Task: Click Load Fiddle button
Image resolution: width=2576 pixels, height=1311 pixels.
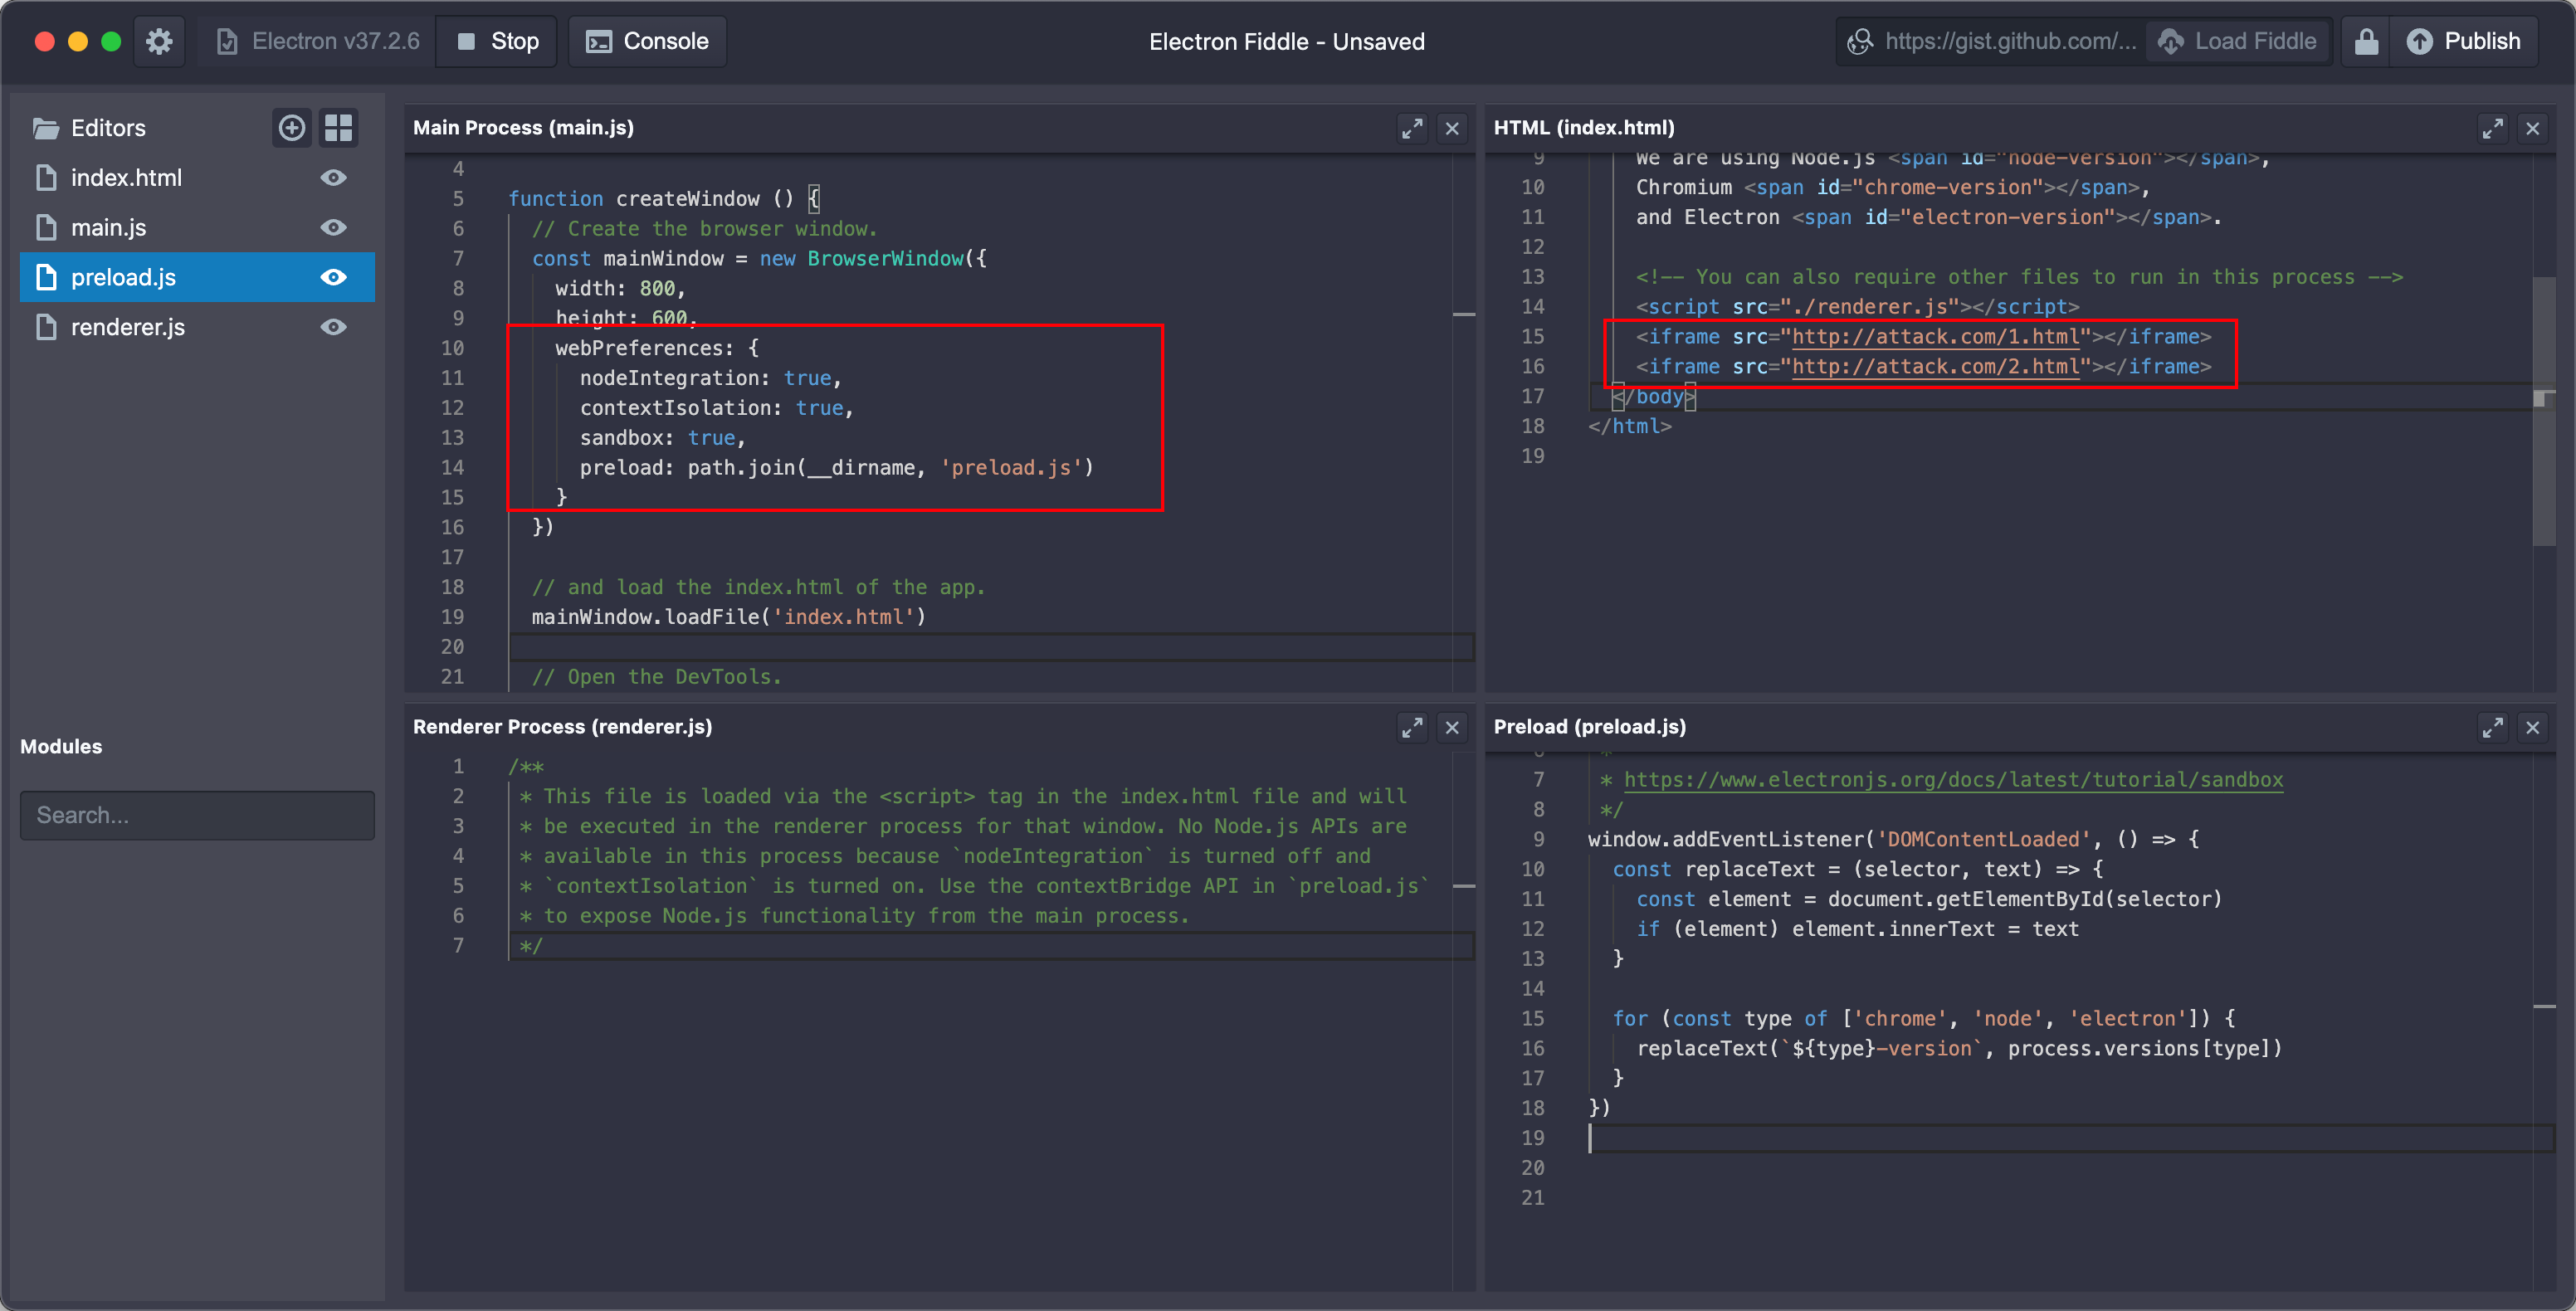Action: tap(2238, 41)
